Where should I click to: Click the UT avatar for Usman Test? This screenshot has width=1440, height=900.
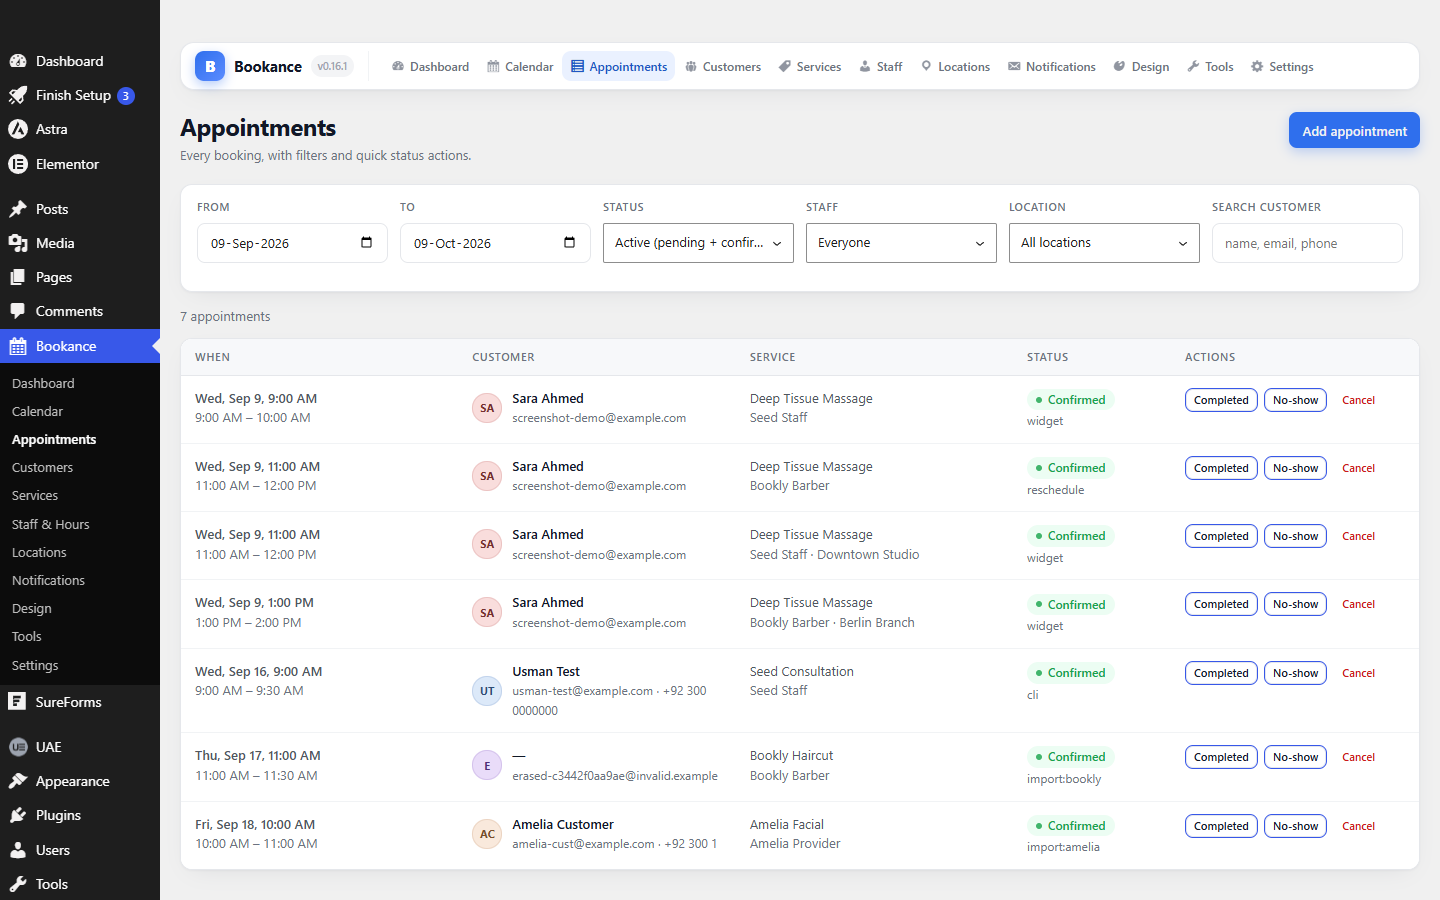click(487, 691)
